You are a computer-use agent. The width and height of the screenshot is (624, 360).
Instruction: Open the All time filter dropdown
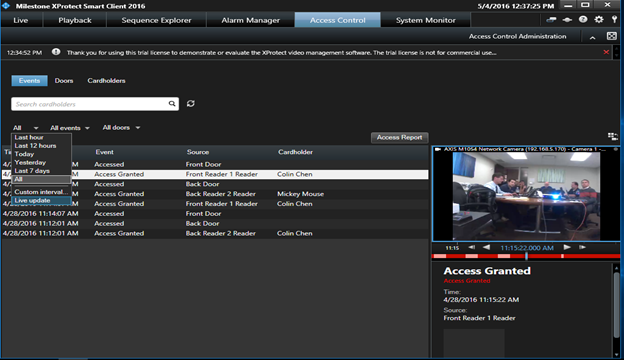pyautogui.click(x=25, y=128)
